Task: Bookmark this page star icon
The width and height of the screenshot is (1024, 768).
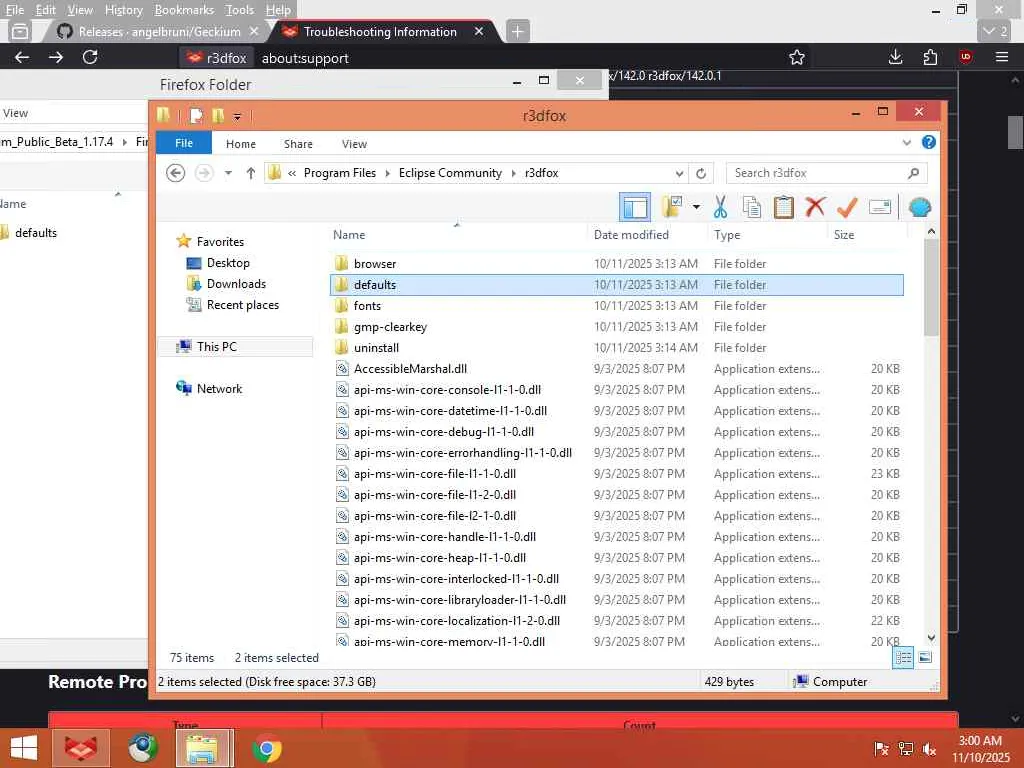Action: 797,57
